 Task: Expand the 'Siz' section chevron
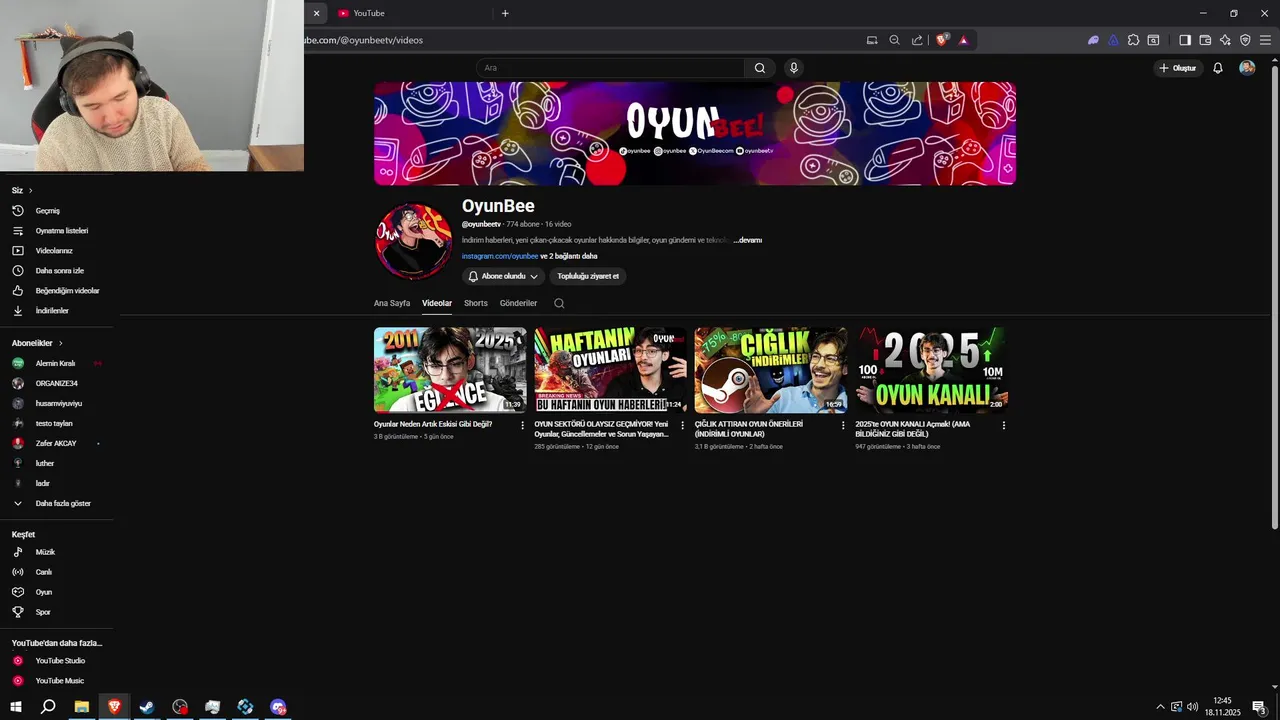(x=30, y=190)
